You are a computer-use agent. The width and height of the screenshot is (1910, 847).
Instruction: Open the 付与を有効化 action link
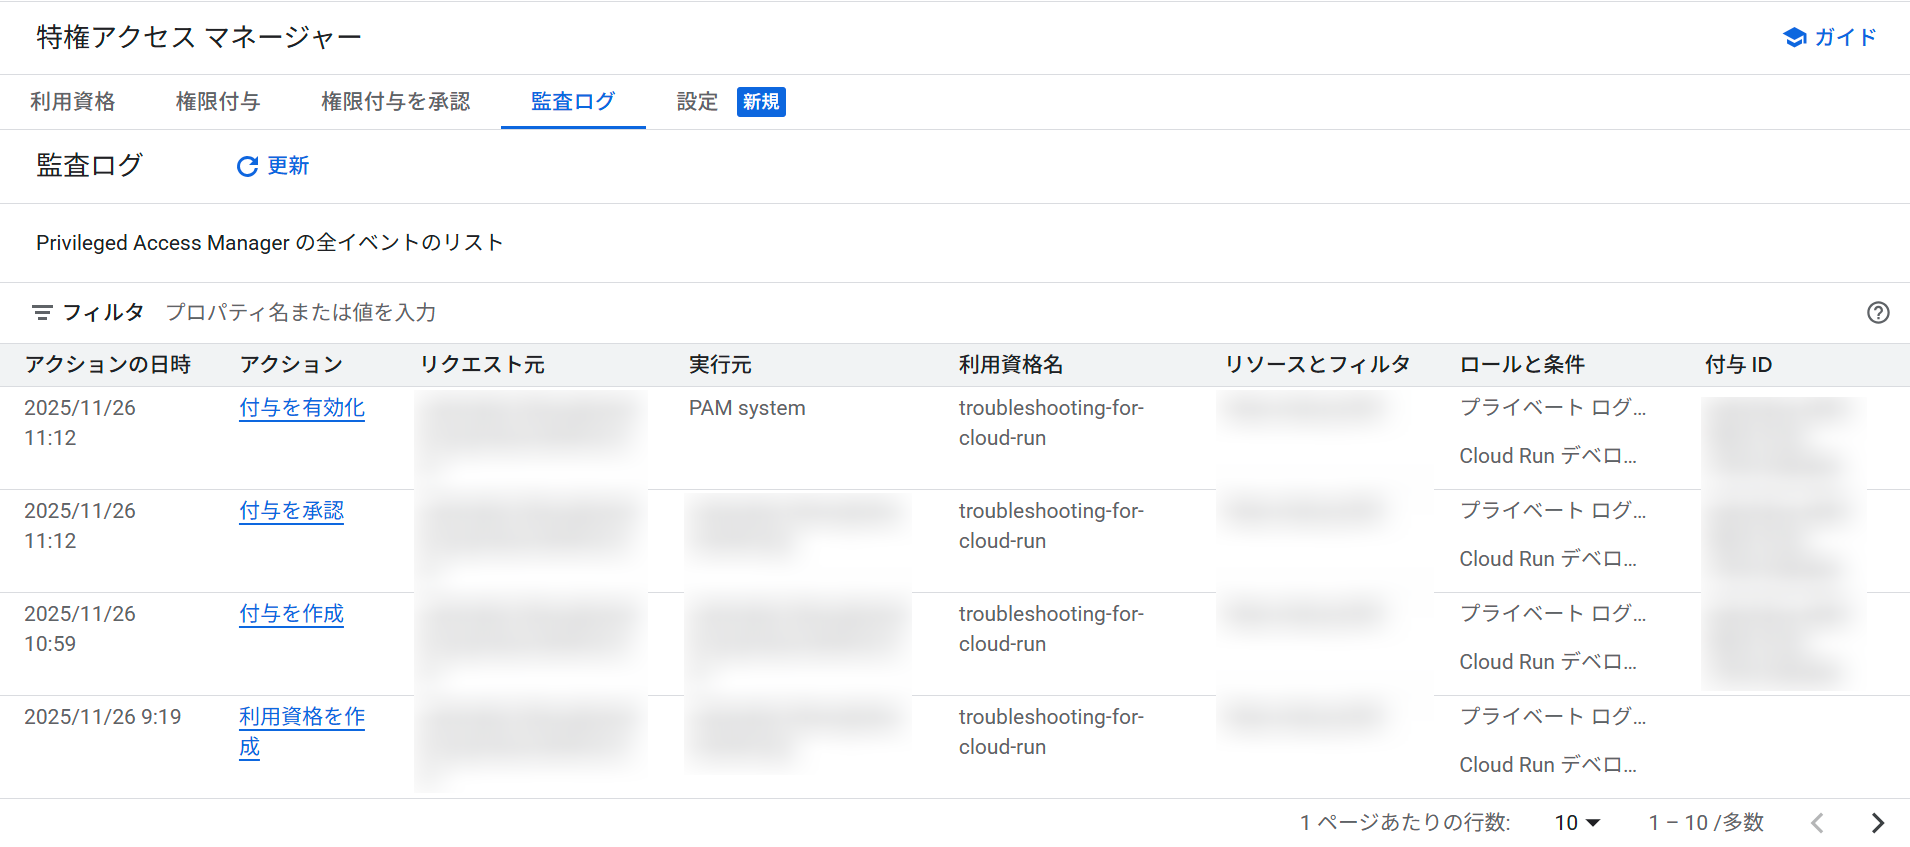[302, 408]
